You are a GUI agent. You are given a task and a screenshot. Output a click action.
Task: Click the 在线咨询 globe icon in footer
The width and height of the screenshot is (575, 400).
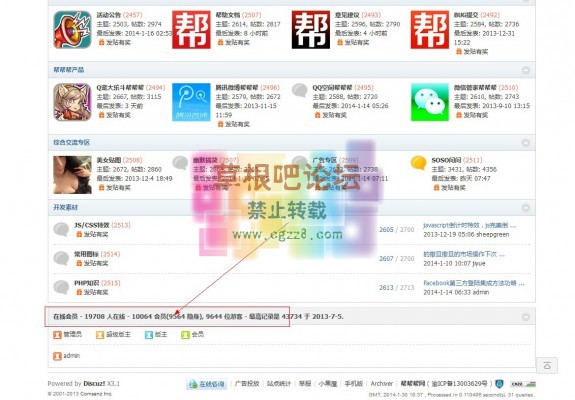[x=193, y=384]
